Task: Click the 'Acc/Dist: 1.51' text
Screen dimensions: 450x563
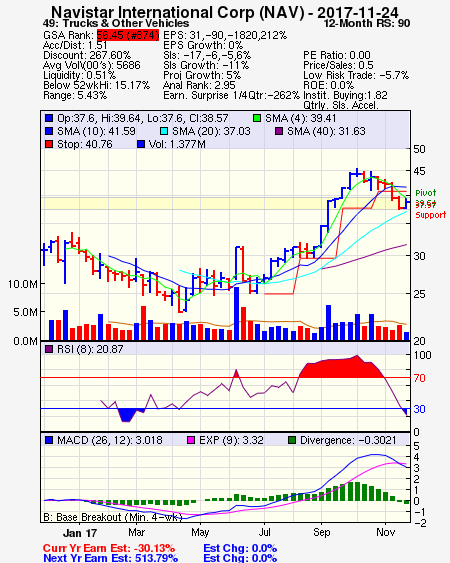Action: [75, 45]
